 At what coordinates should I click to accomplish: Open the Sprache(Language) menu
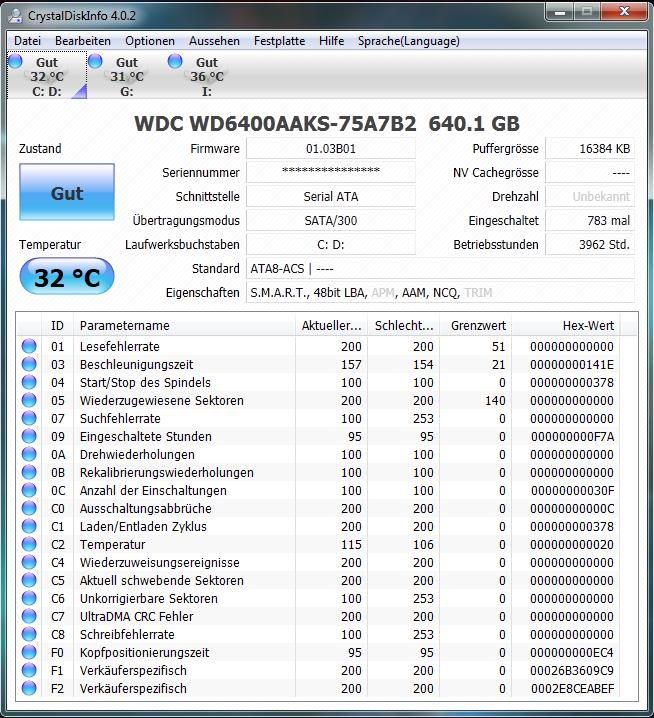[409, 41]
